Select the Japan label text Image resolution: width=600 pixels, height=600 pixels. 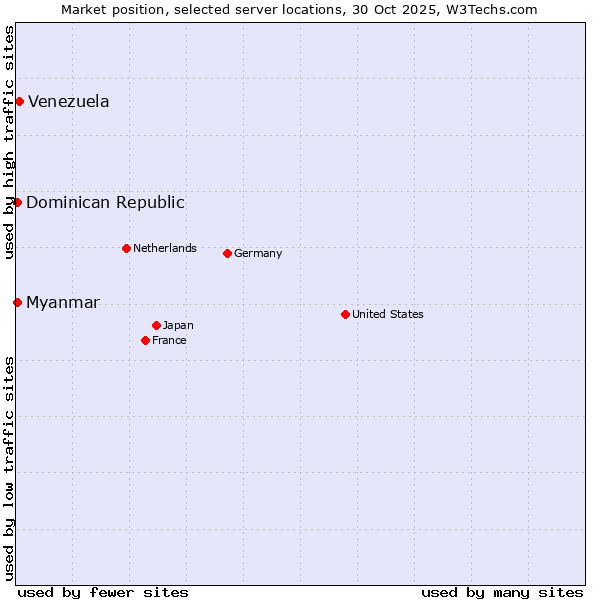coord(178,325)
